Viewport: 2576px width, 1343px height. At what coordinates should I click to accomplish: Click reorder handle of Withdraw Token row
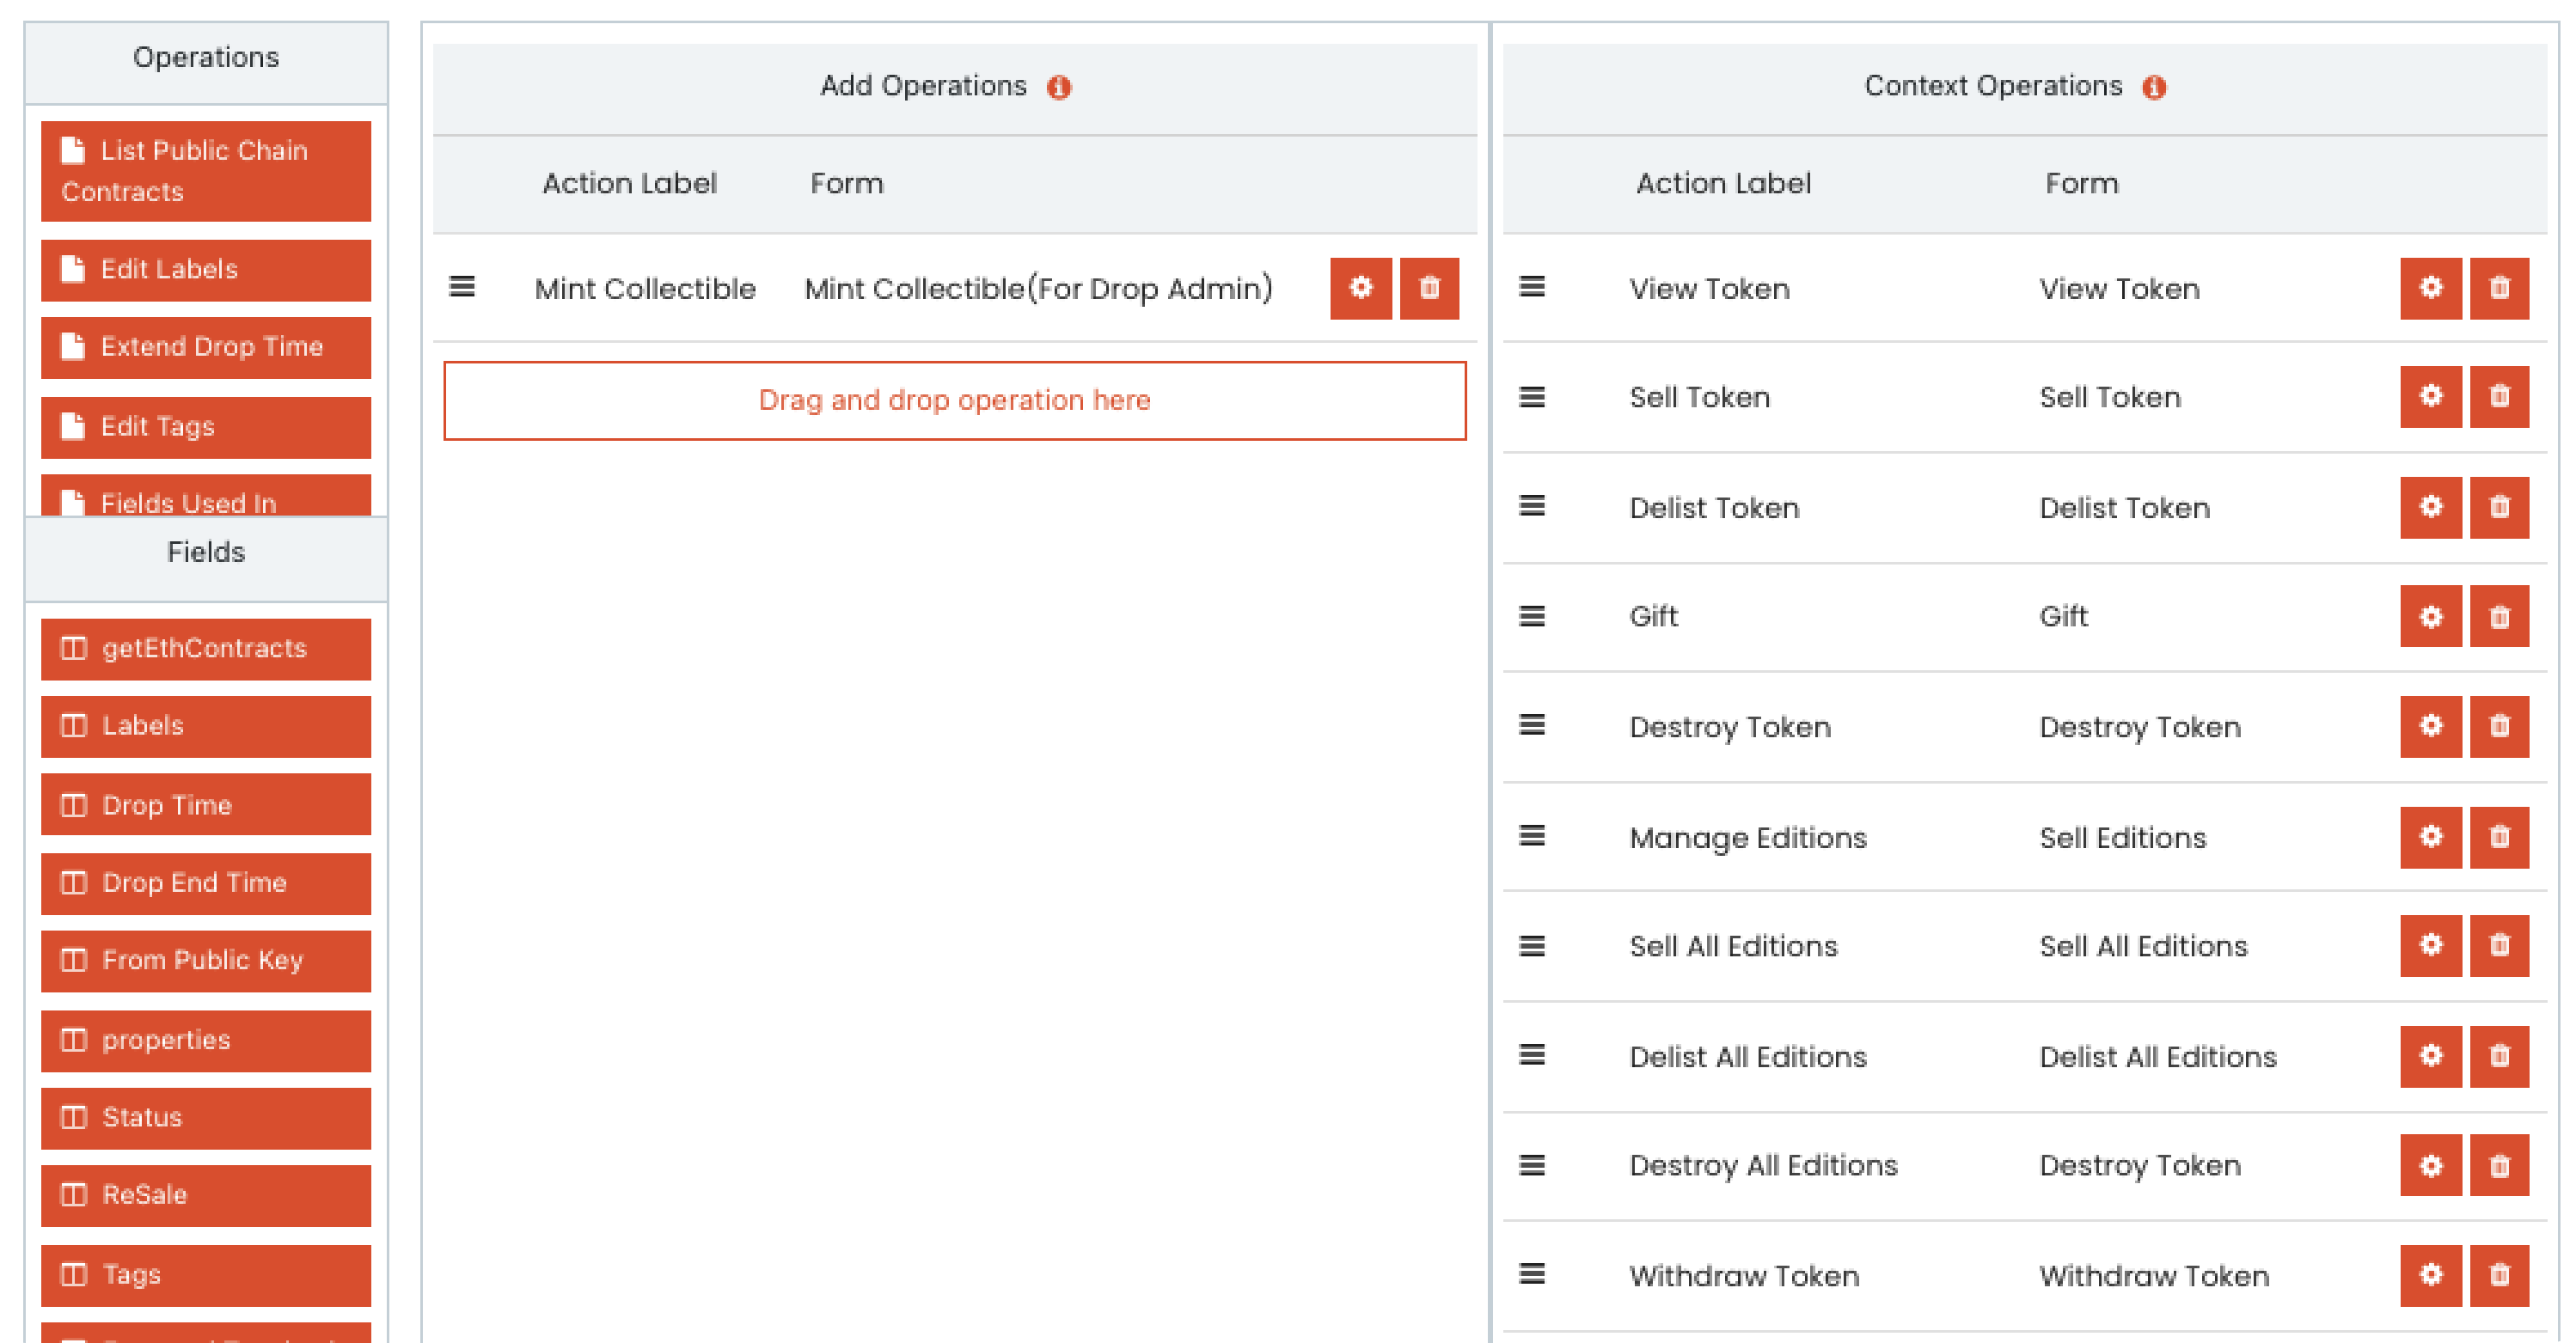coord(1532,1274)
